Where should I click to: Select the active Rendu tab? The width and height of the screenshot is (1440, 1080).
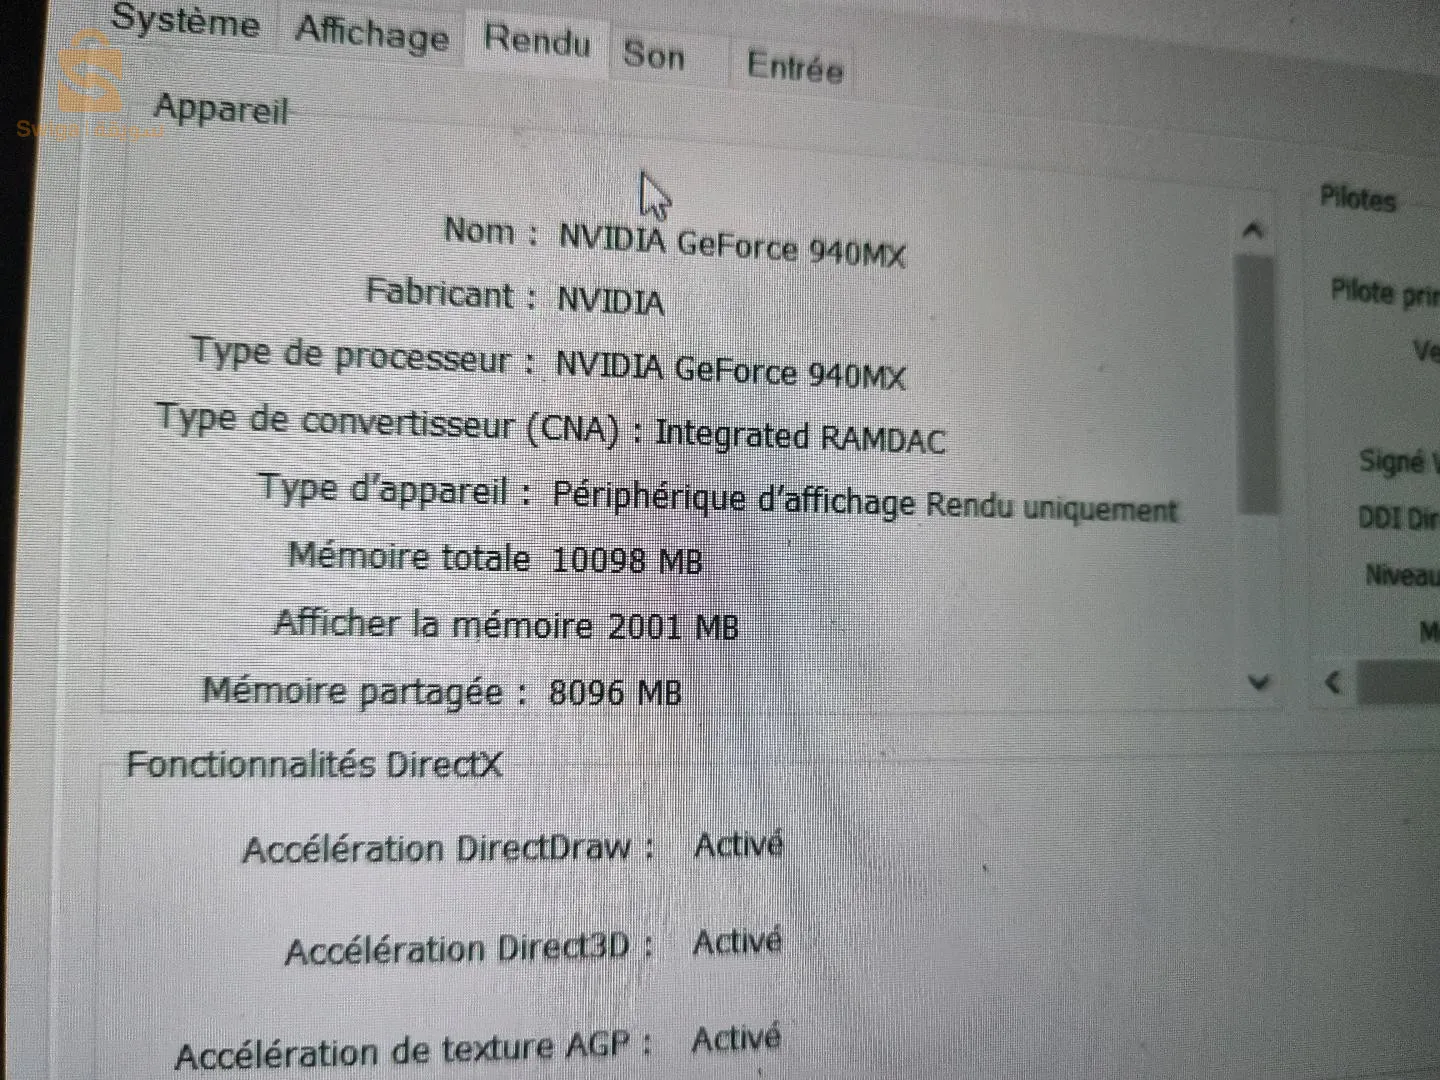point(536,44)
